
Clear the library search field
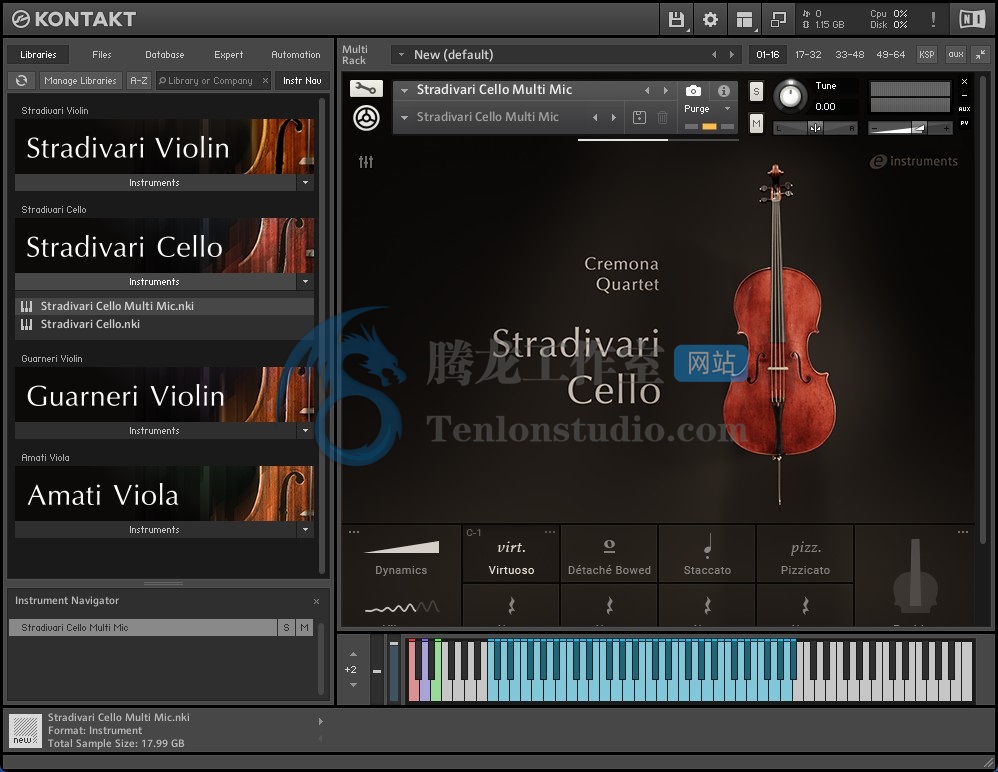[265, 81]
